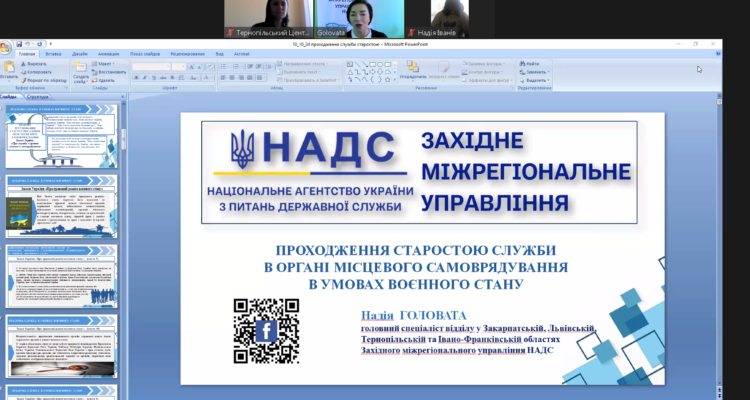
Task: Open Контур фигуры (Shape Outline) dropdown
Action: [483, 72]
